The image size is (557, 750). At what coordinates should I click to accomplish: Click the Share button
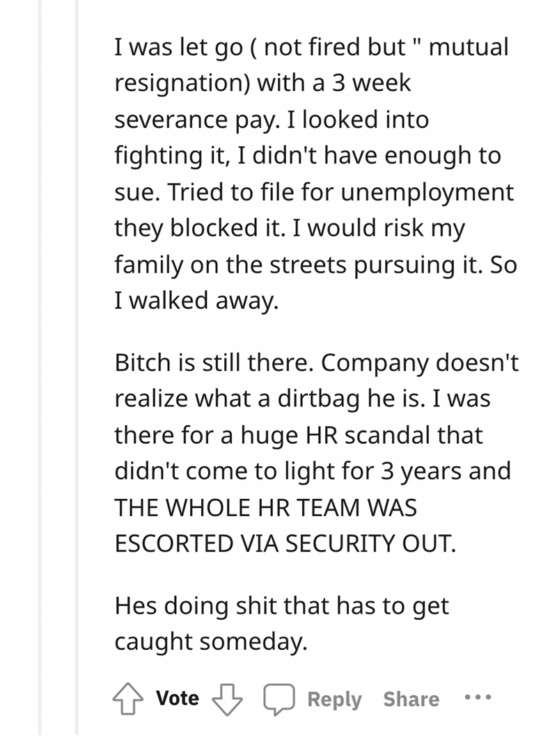pos(411,699)
